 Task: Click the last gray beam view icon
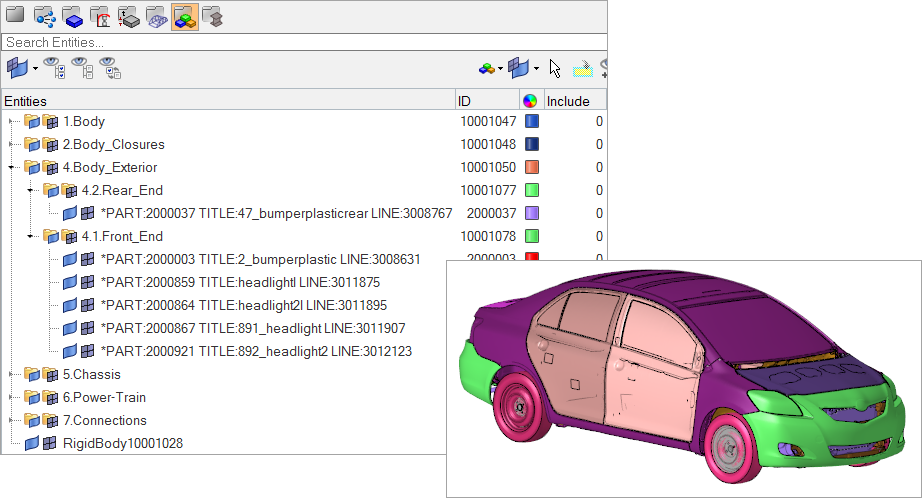[x=212, y=16]
